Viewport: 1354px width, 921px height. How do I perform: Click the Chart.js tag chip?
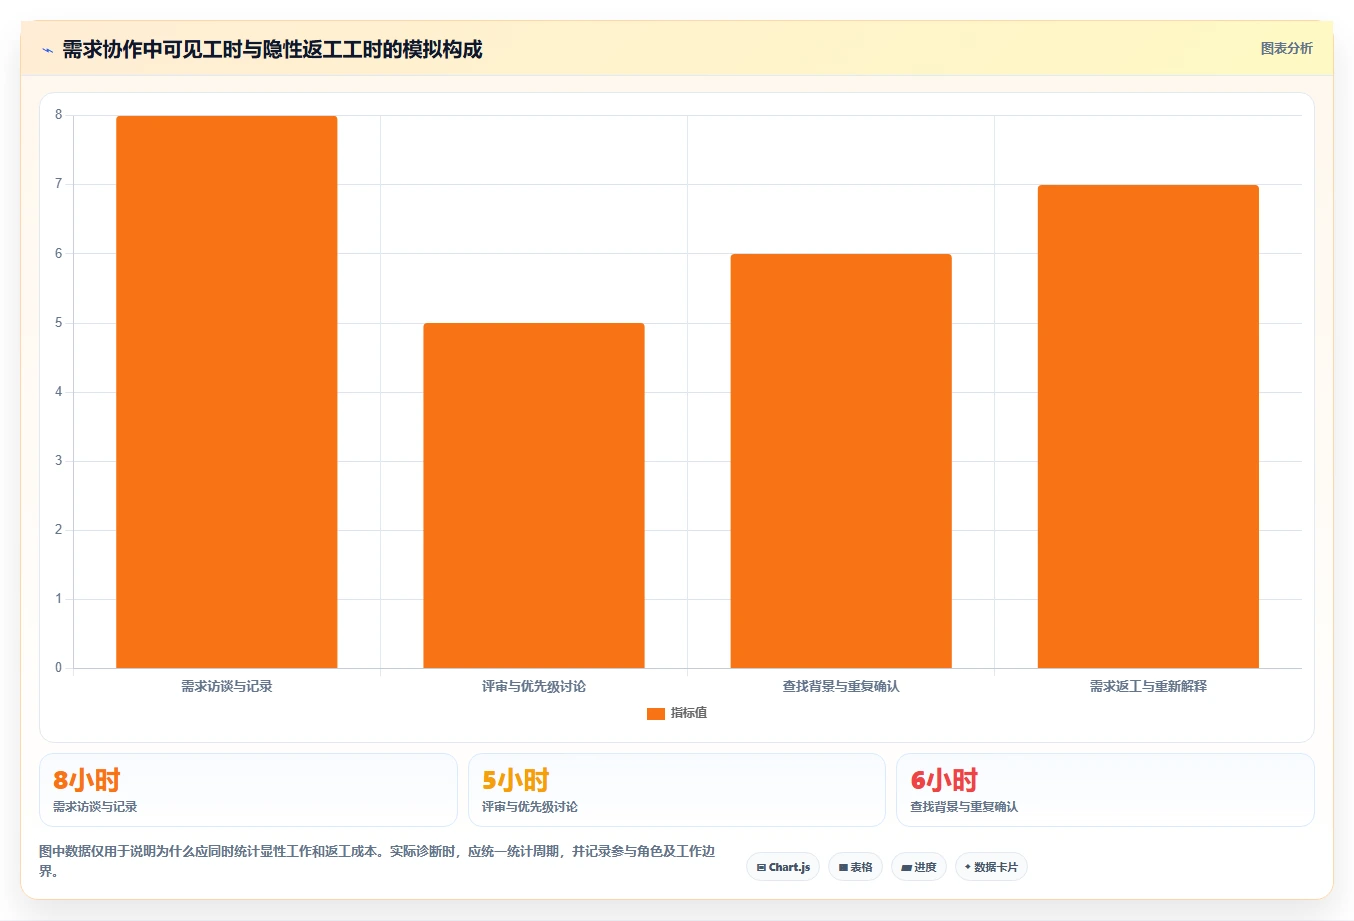[783, 867]
